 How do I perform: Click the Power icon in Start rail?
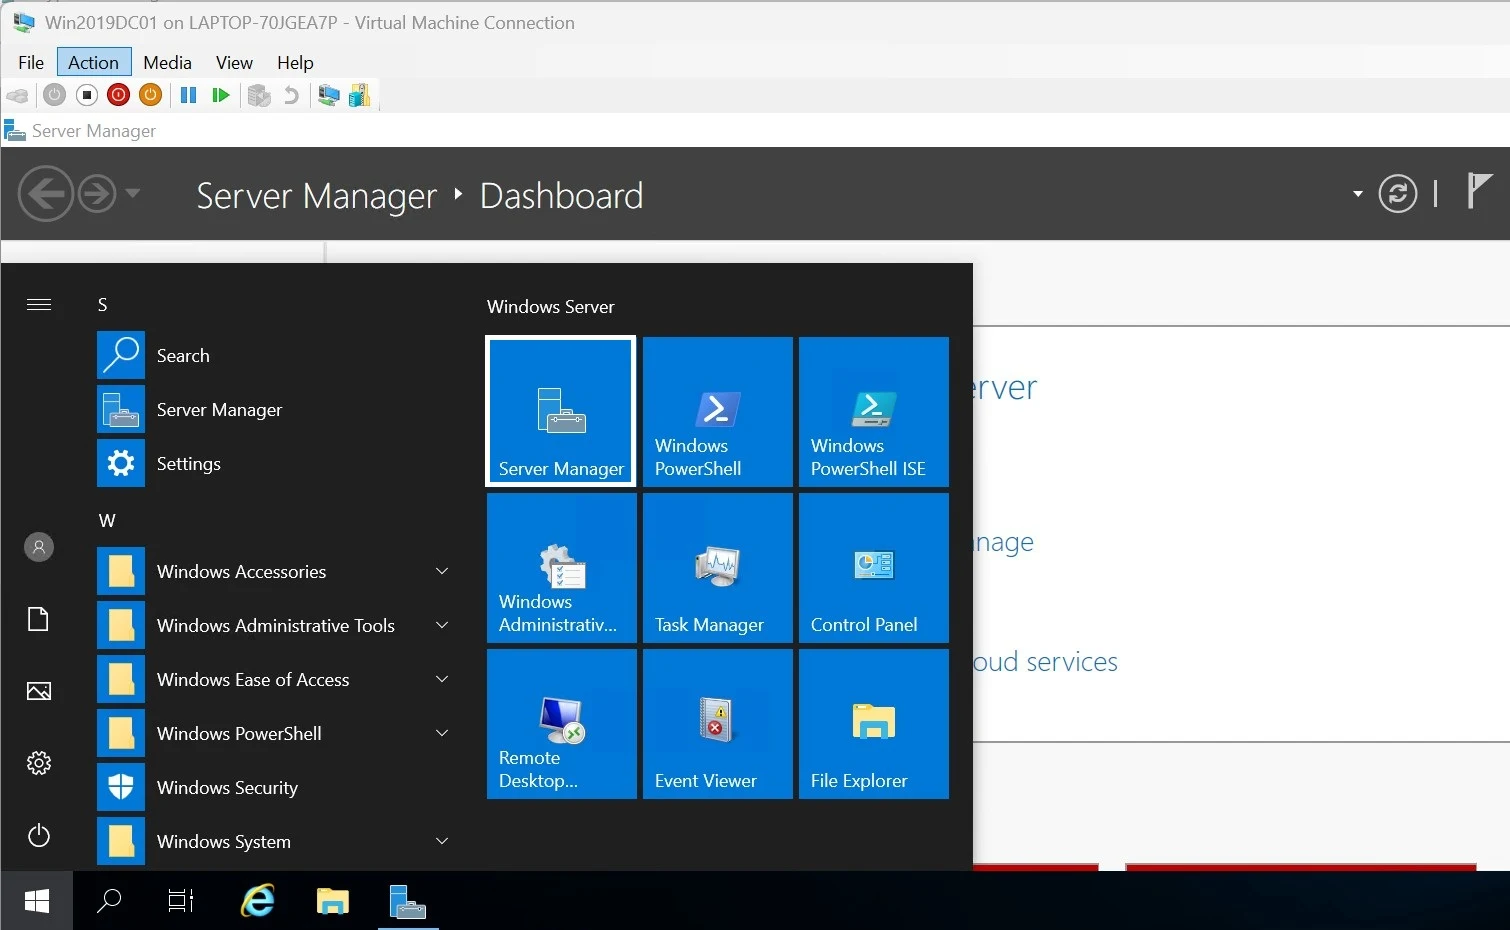click(39, 835)
